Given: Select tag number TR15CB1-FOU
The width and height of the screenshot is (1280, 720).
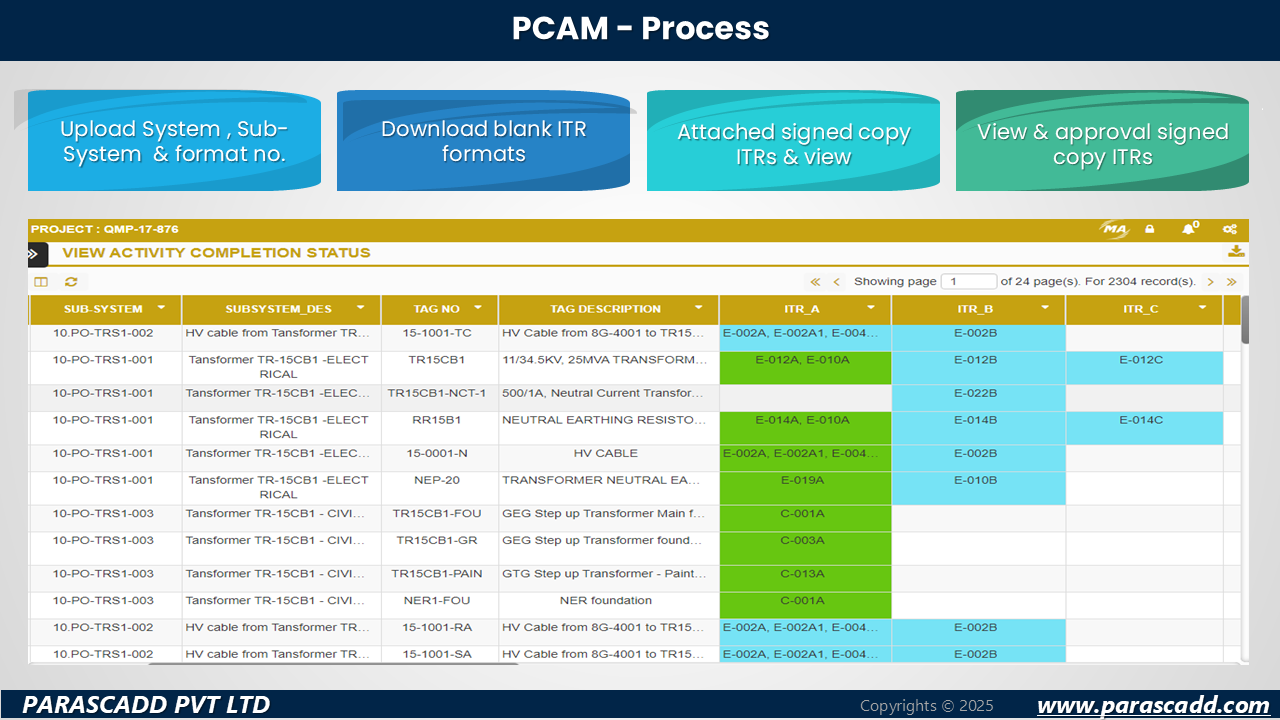Looking at the screenshot, I should [x=437, y=514].
